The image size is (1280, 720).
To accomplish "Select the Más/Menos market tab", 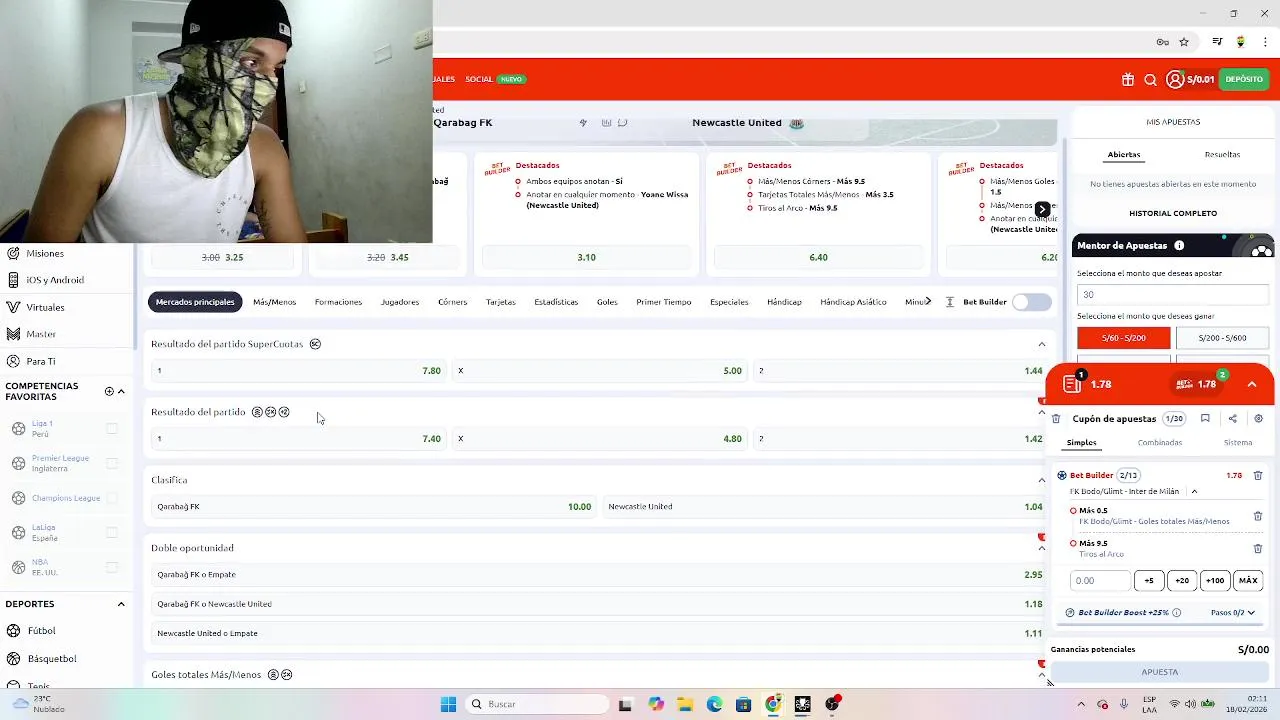I will point(274,302).
